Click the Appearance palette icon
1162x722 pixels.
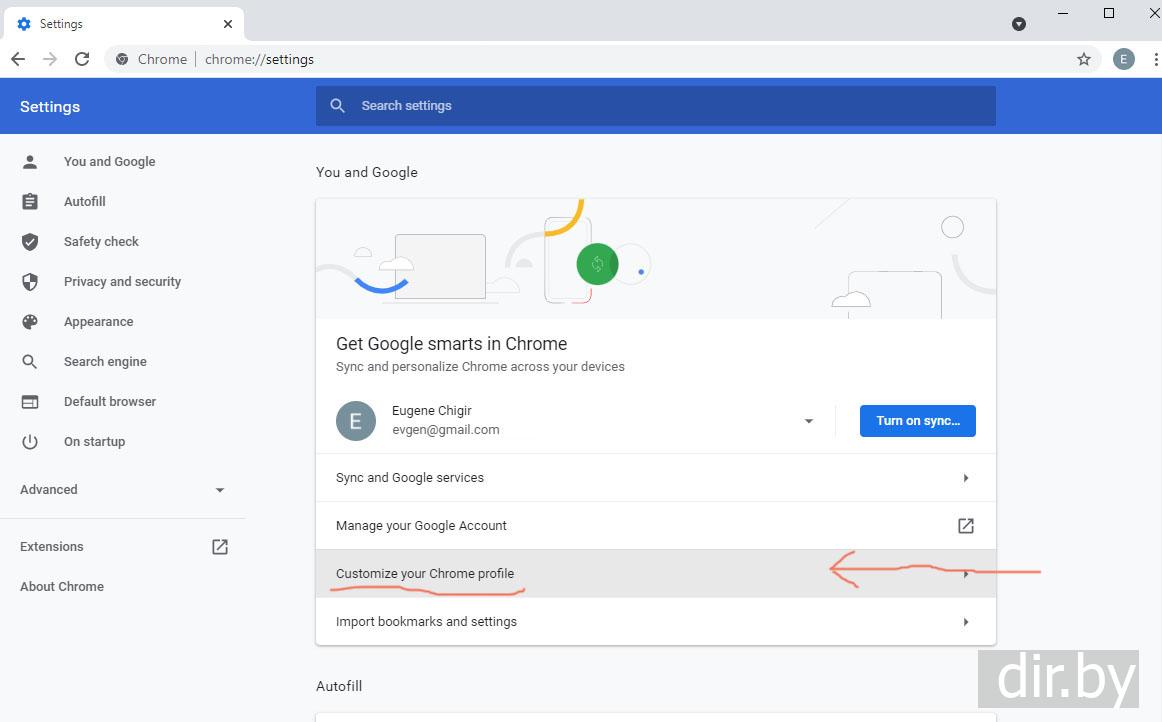coord(30,322)
